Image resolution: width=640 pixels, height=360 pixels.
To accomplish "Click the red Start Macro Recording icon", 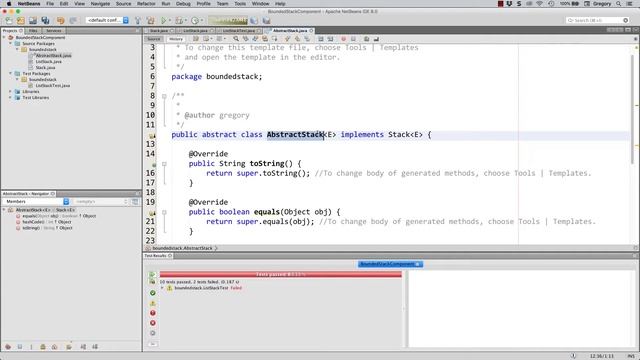I will [x=343, y=39].
